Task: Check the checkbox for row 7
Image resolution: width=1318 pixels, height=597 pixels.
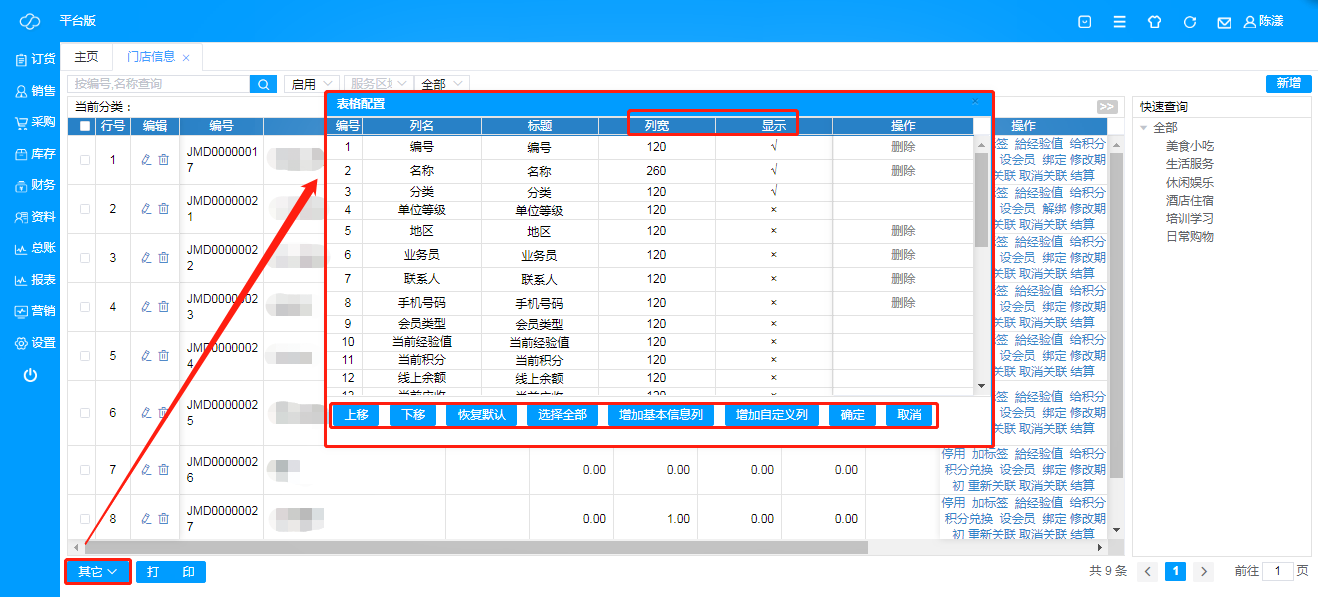Action: tap(84, 470)
